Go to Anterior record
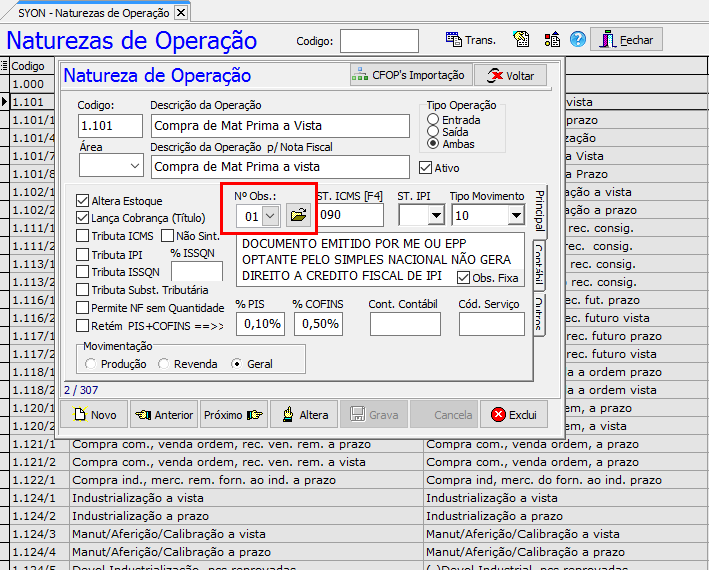This screenshot has width=709, height=570. 164,414
